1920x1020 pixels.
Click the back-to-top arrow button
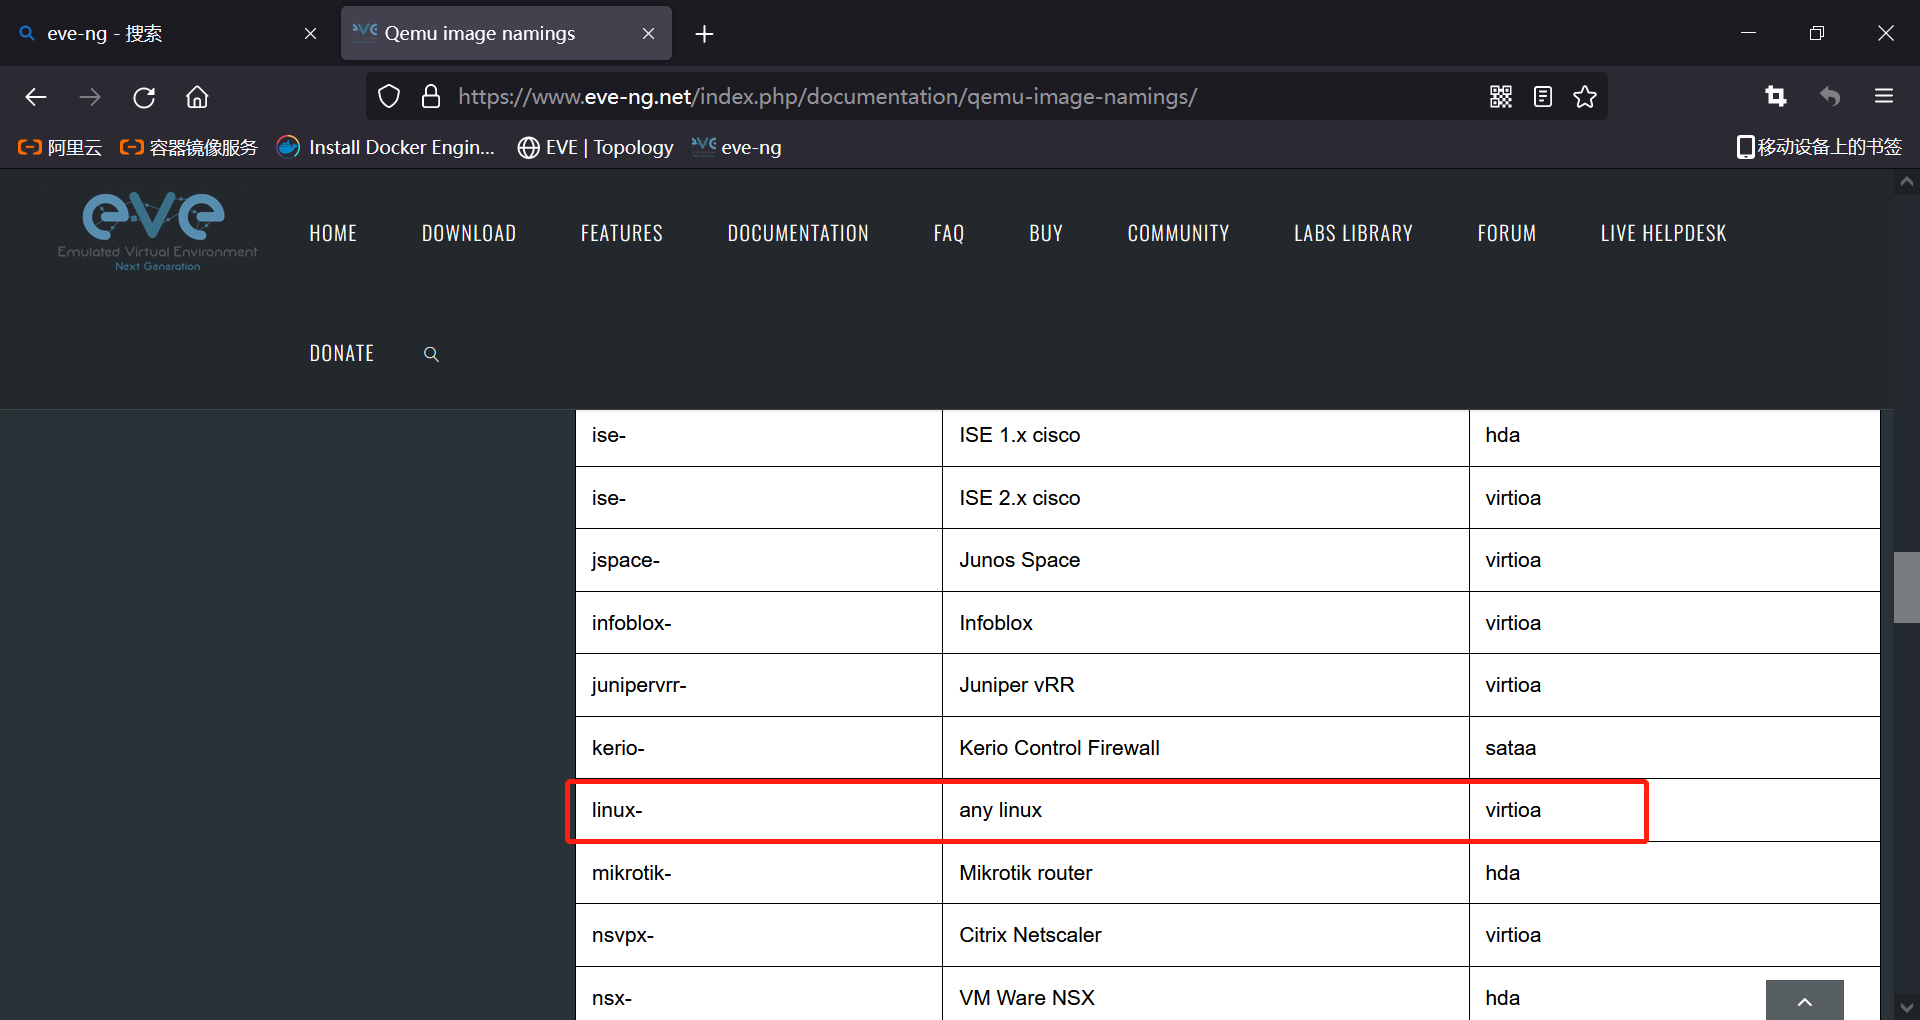[x=1805, y=1000]
